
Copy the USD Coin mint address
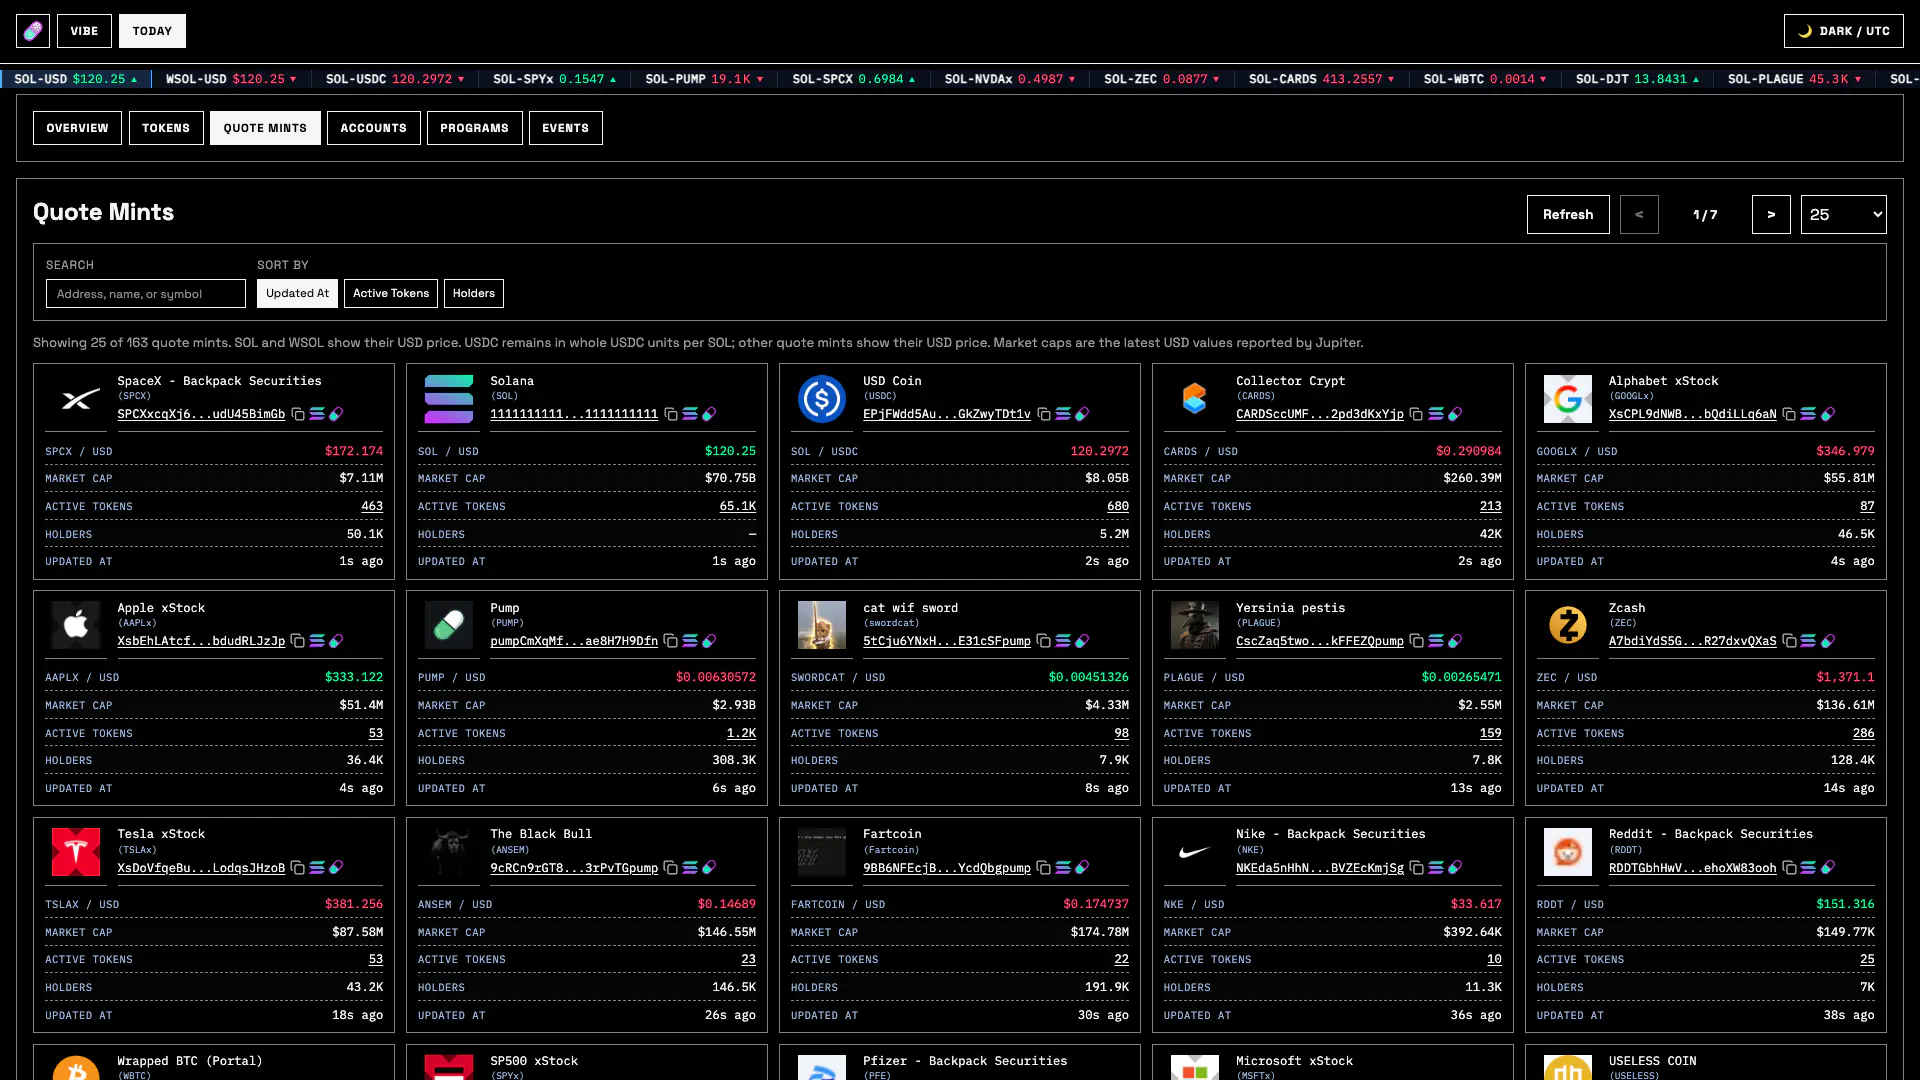[x=1044, y=414]
